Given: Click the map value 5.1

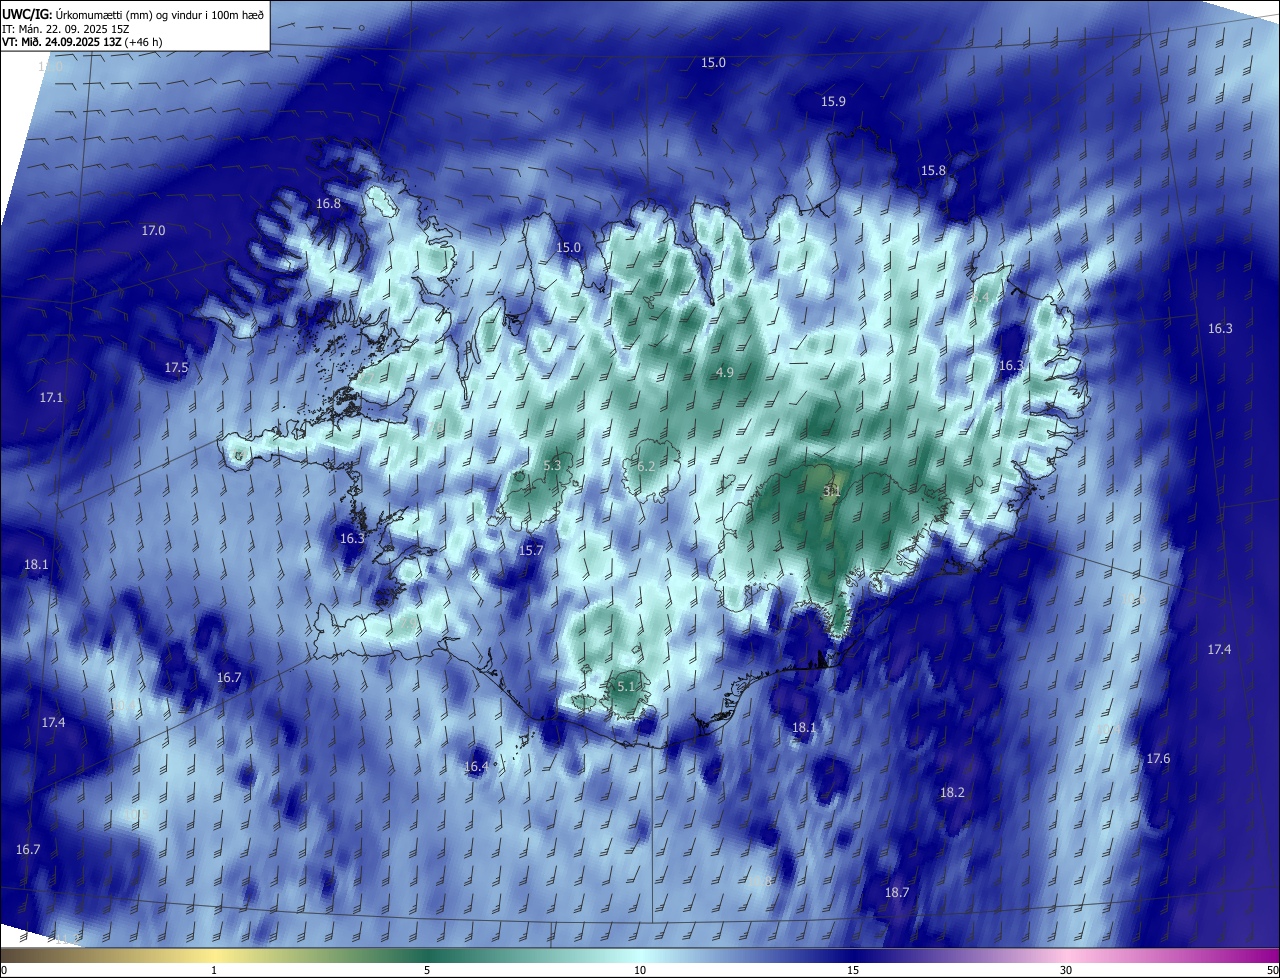Looking at the screenshot, I should (x=626, y=686).
